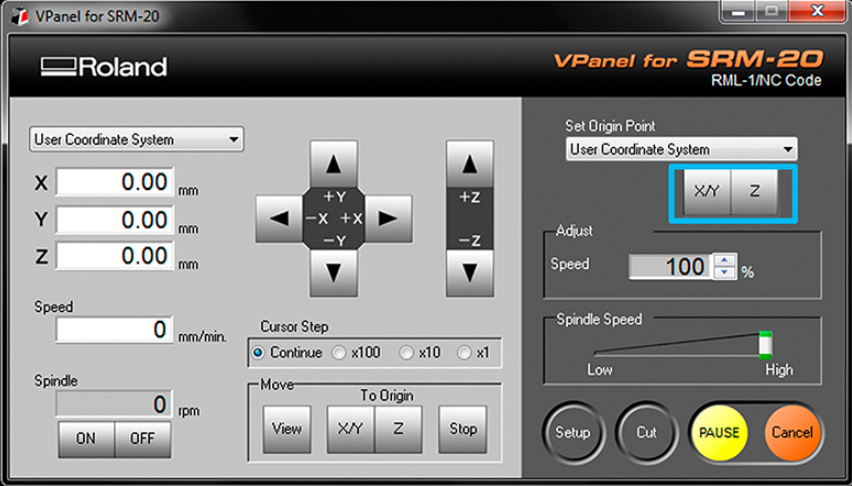The height and width of the screenshot is (486, 852).
Task: Turn the spindle OFF
Action: click(x=142, y=438)
